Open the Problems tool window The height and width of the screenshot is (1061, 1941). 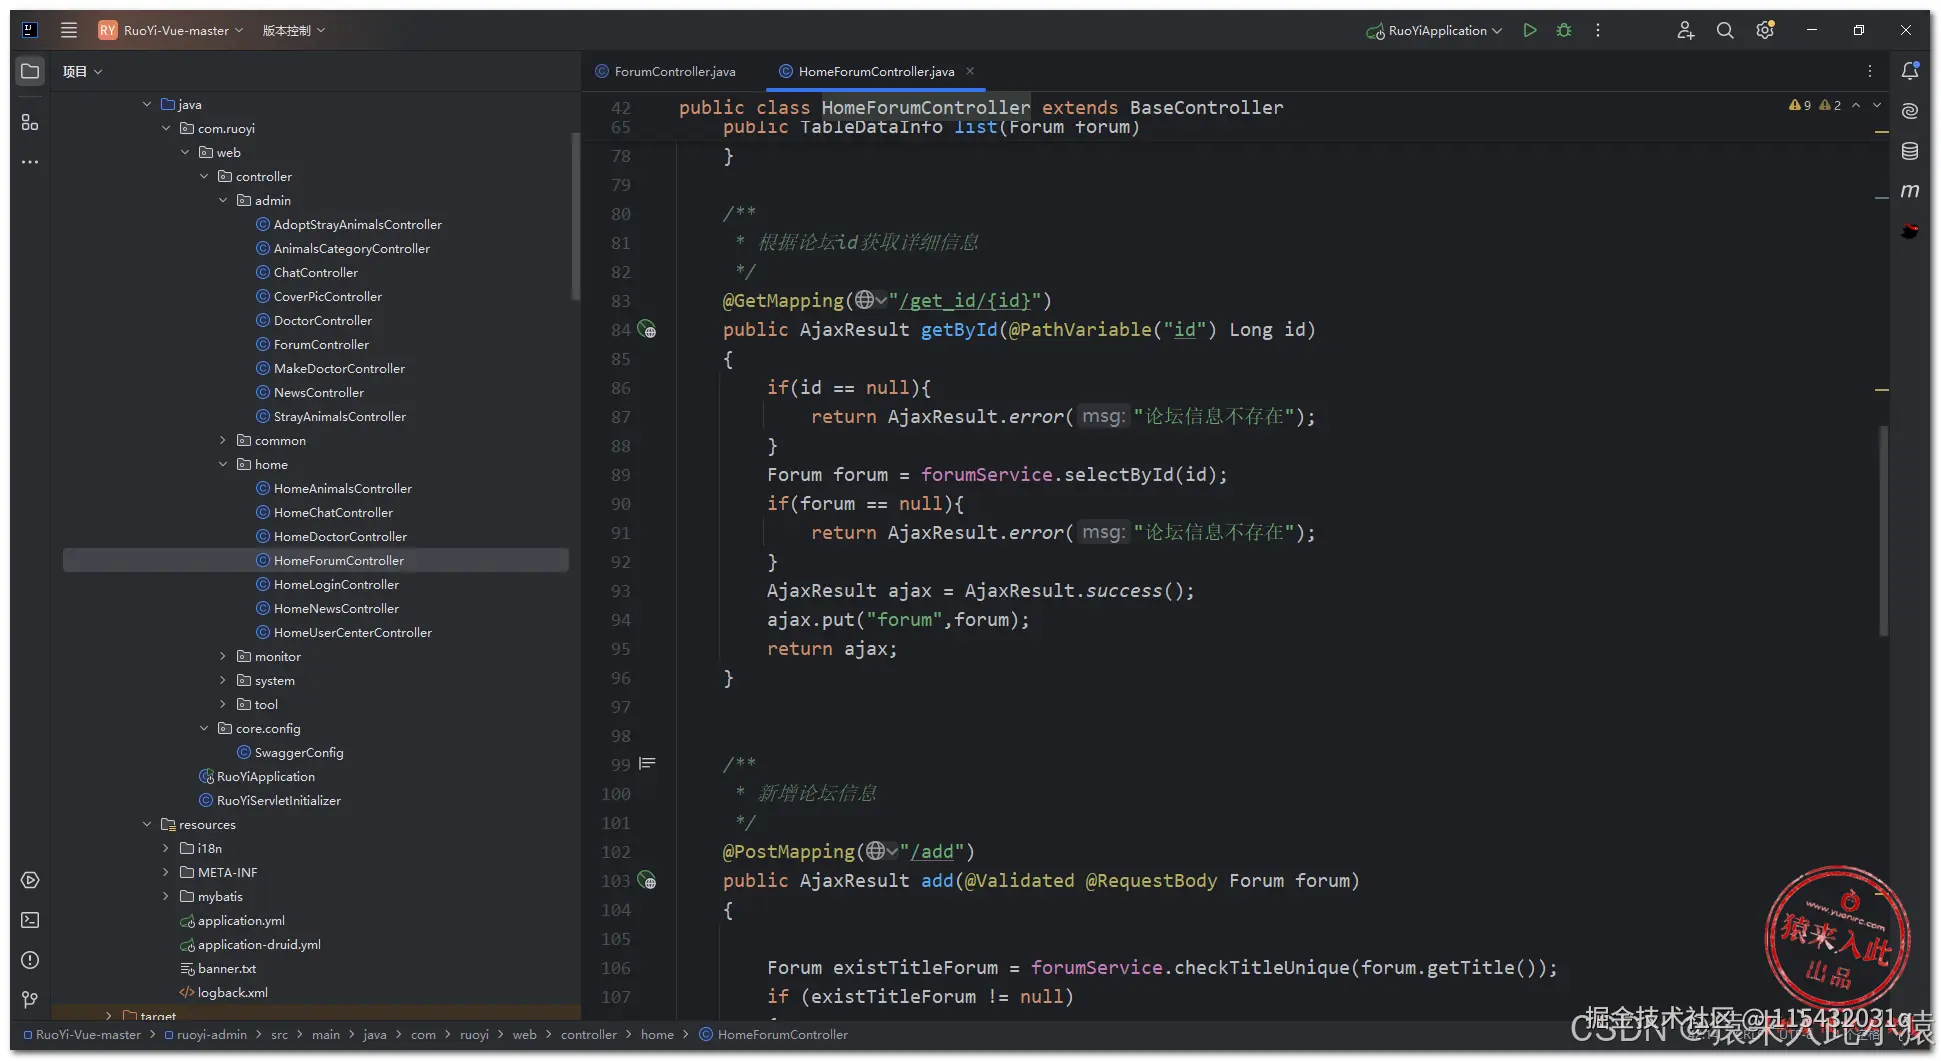[30, 960]
